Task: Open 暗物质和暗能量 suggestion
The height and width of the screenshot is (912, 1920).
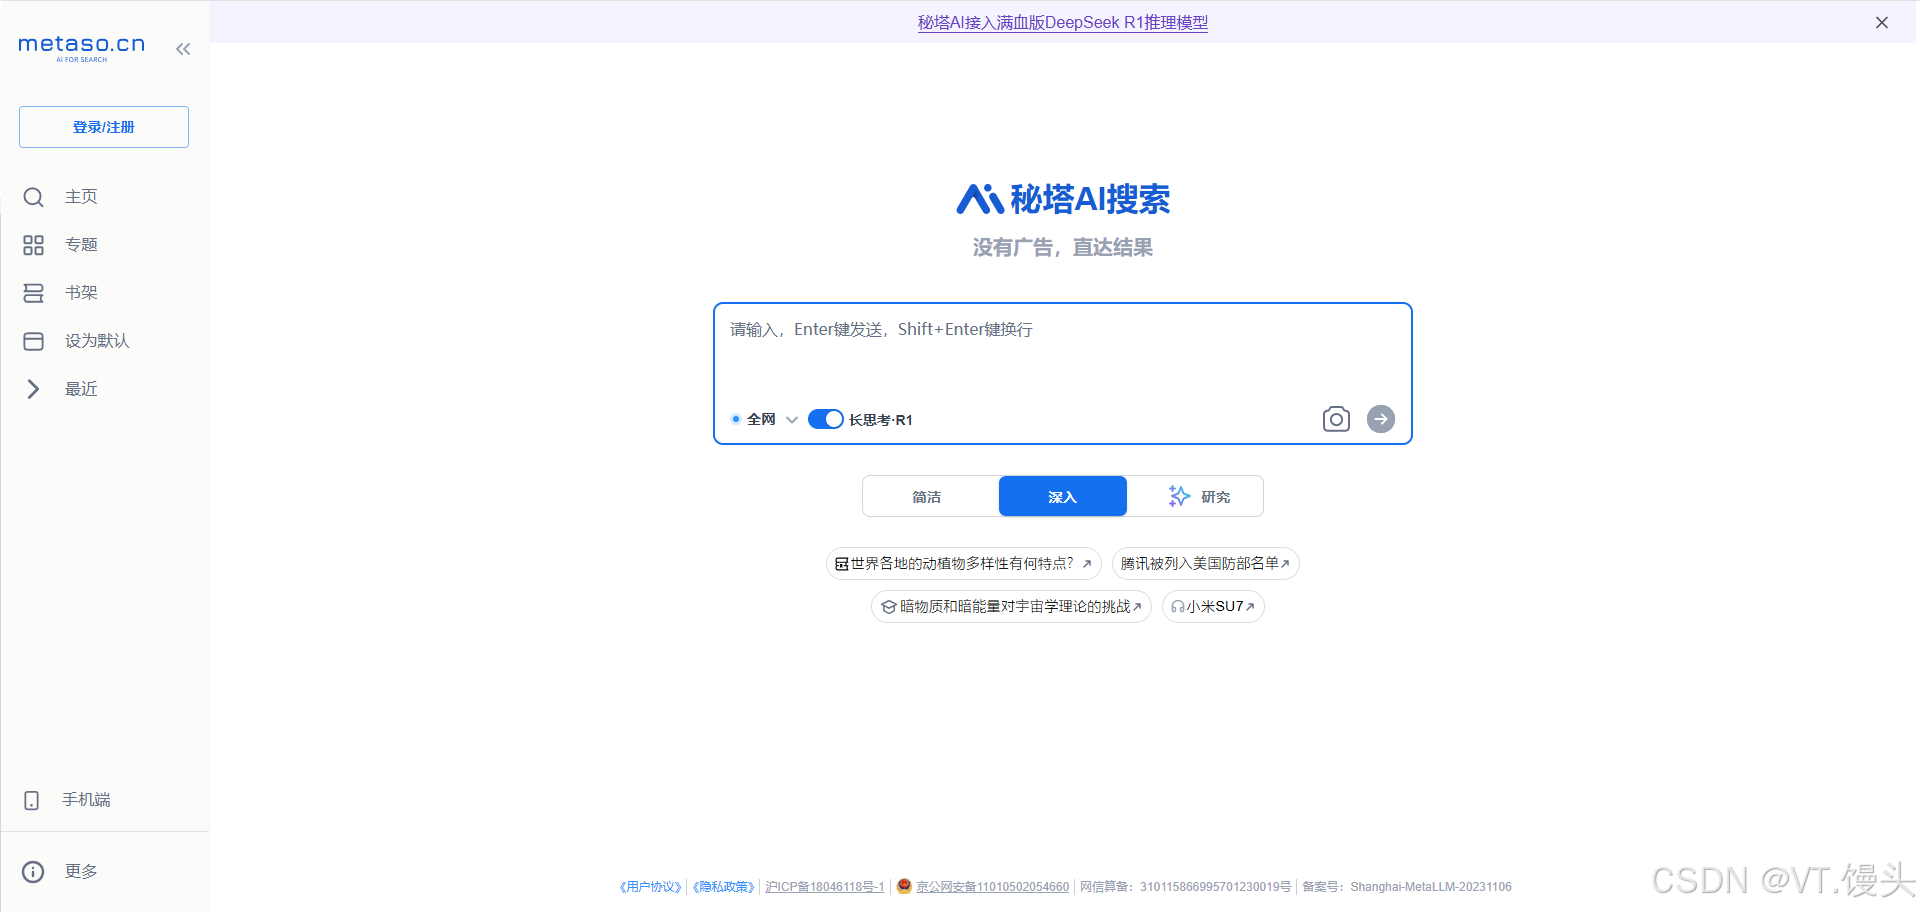Action: point(1011,606)
